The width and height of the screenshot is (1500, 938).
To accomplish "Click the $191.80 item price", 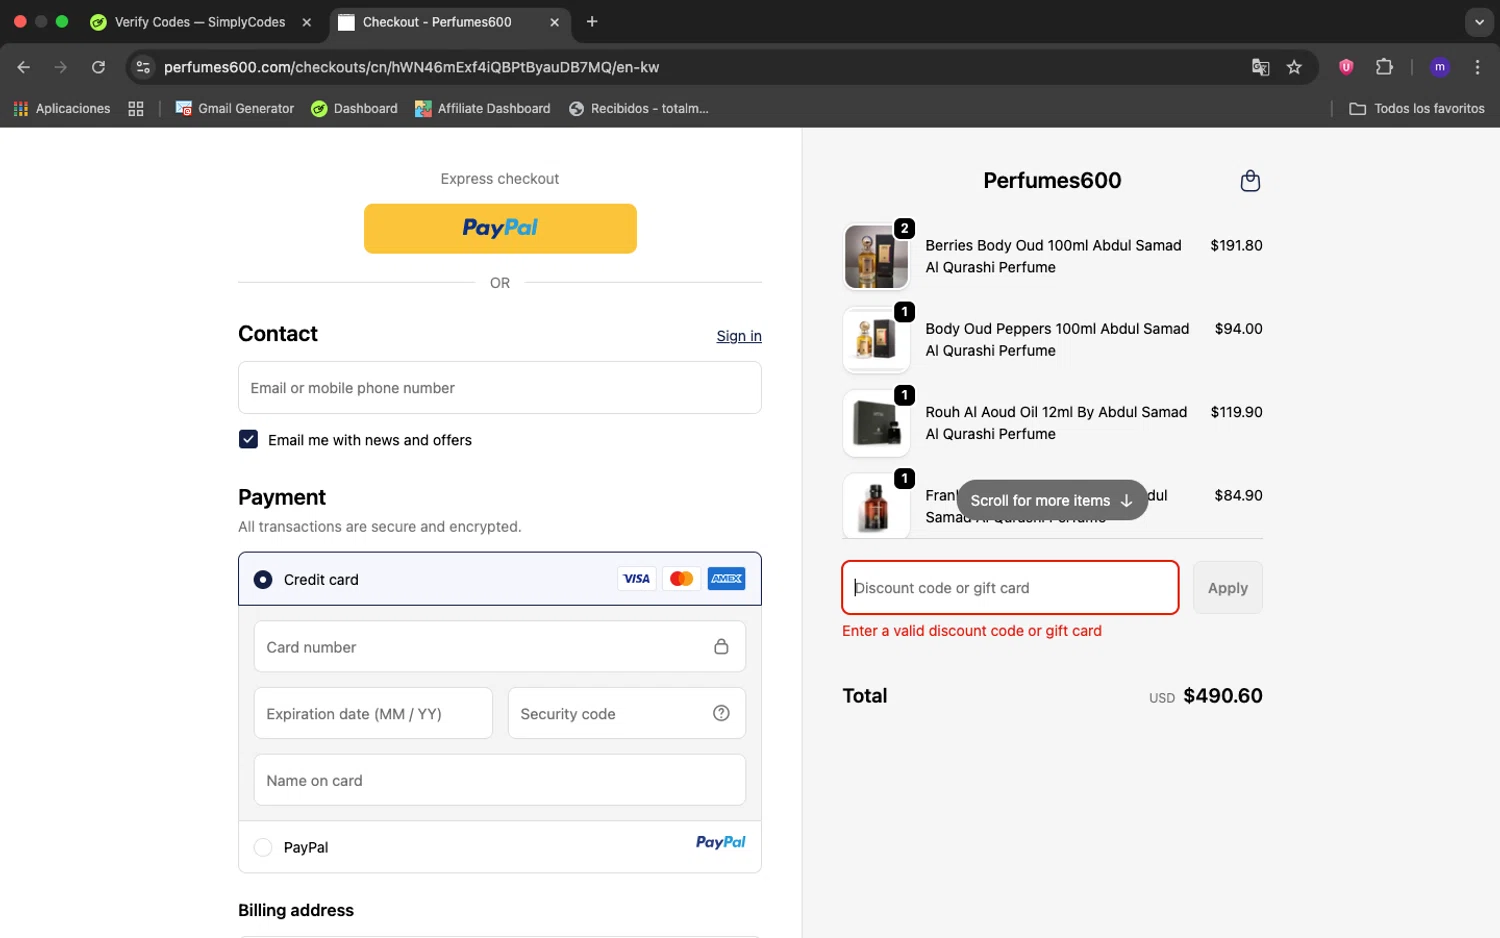I will 1236,245.
